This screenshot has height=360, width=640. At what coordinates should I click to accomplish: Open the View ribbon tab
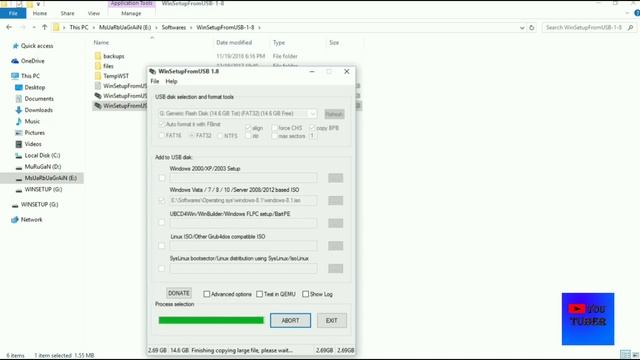pyautogui.click(x=93, y=13)
